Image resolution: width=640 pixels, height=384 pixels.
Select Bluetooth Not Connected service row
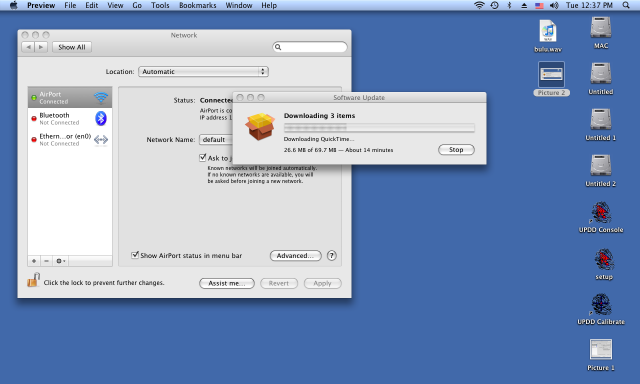70,118
